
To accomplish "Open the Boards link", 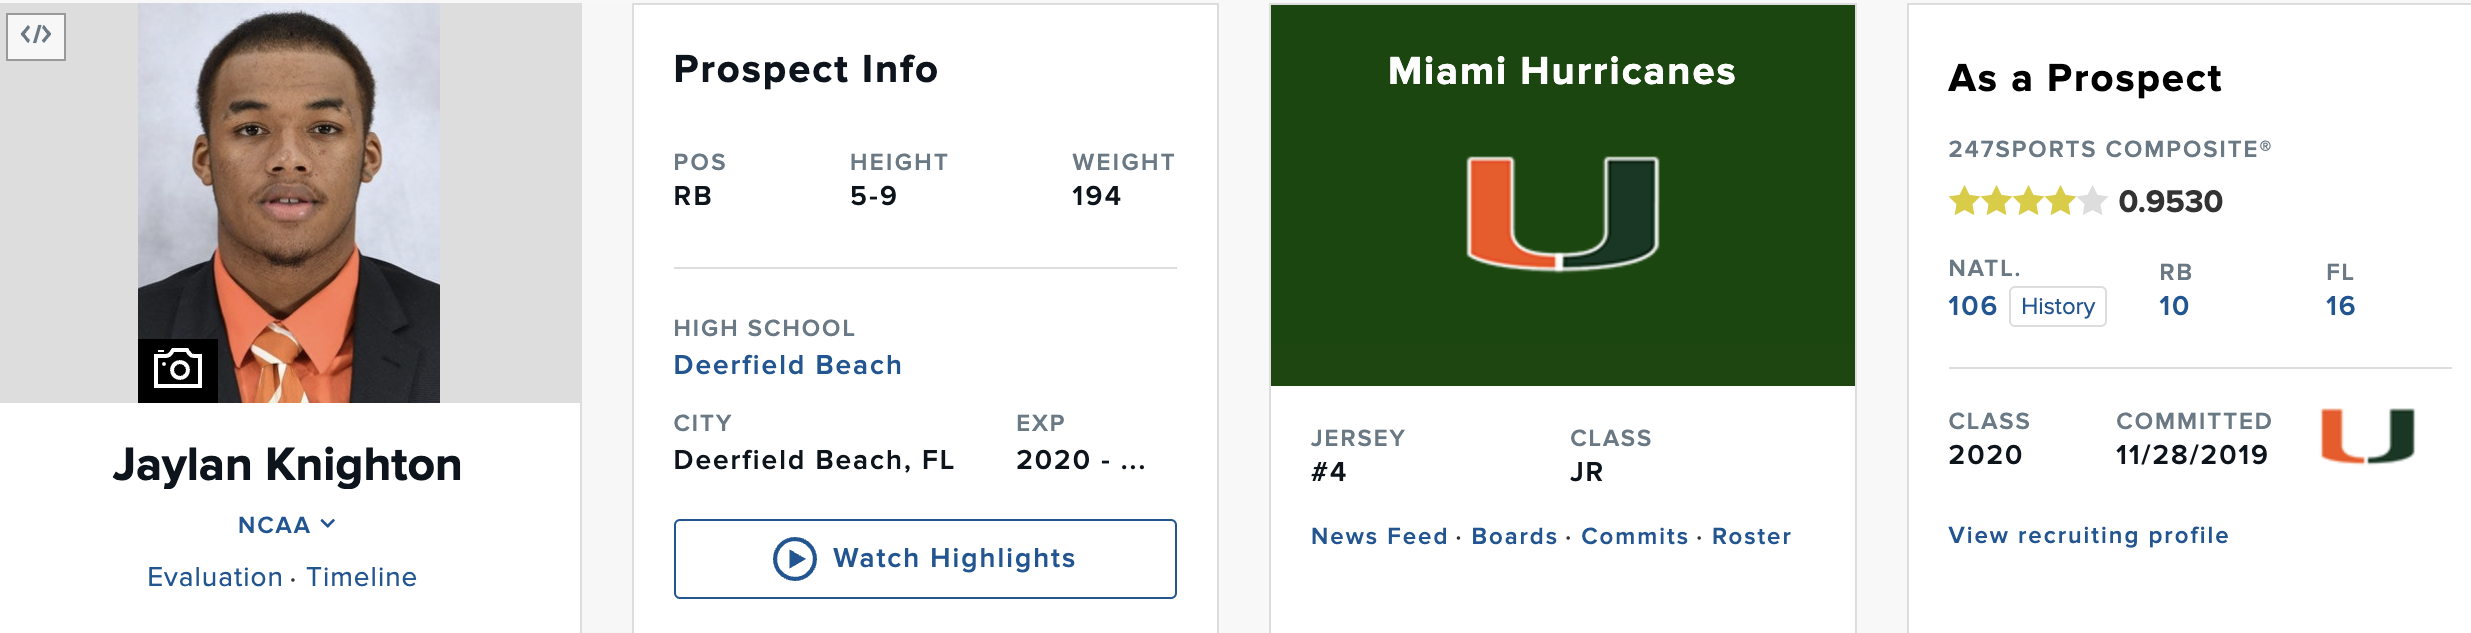I will [x=1514, y=537].
